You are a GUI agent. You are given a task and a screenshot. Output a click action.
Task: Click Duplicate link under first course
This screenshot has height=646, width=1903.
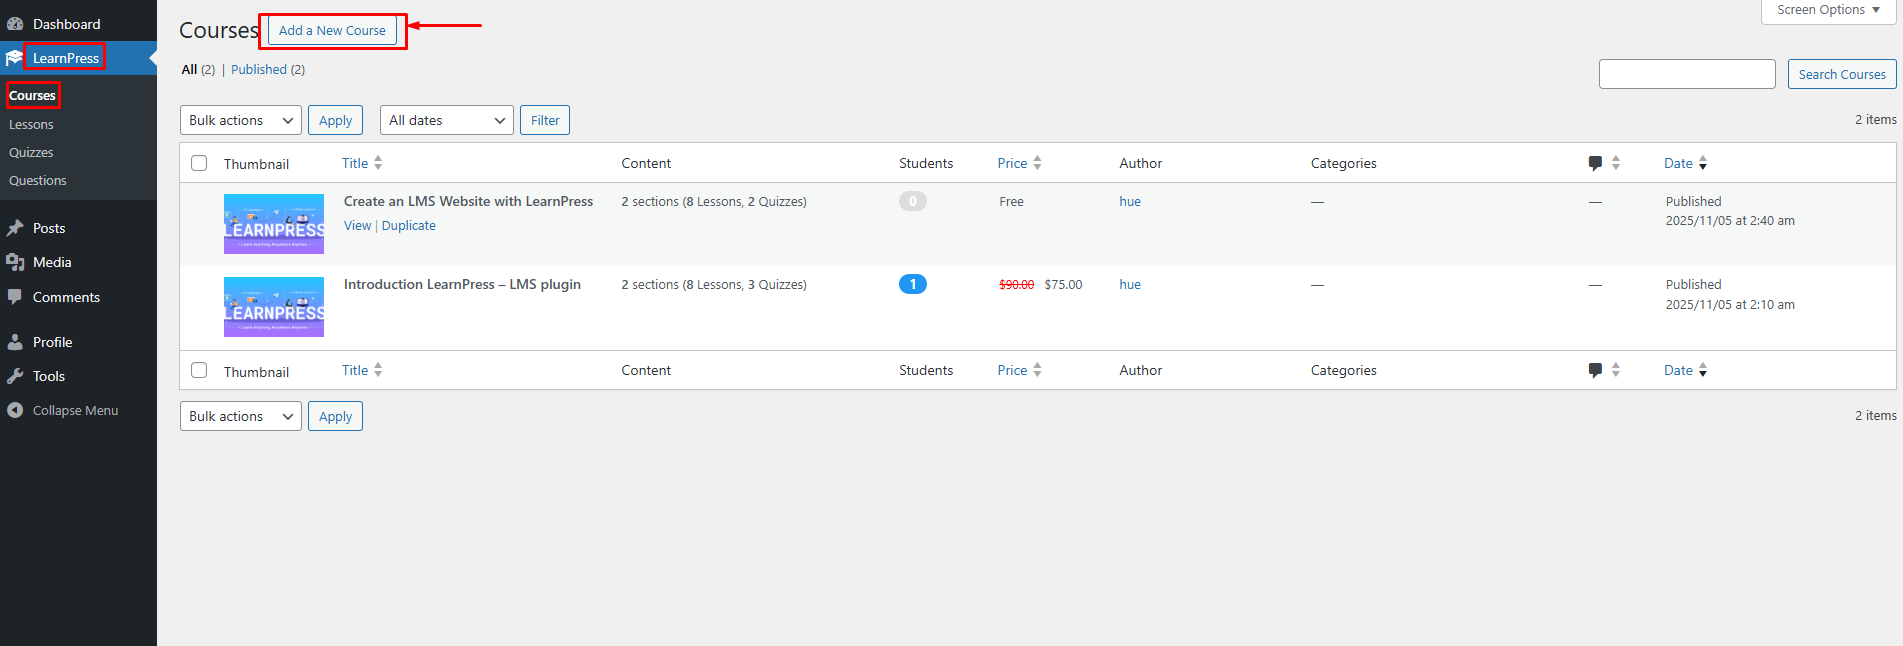[408, 226]
